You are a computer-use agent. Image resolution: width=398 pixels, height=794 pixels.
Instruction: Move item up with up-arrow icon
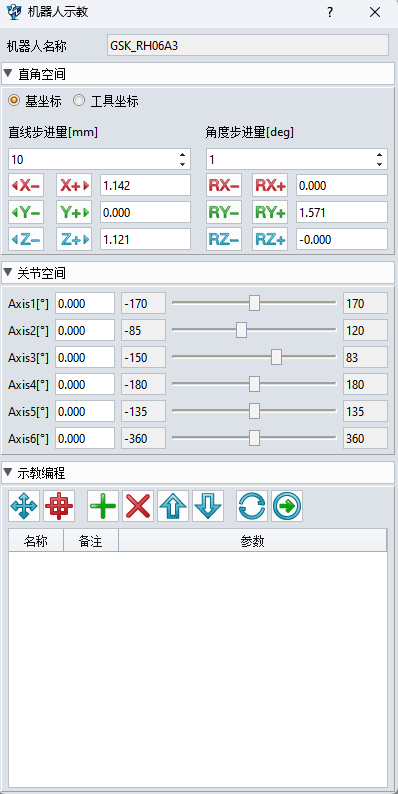(173, 506)
